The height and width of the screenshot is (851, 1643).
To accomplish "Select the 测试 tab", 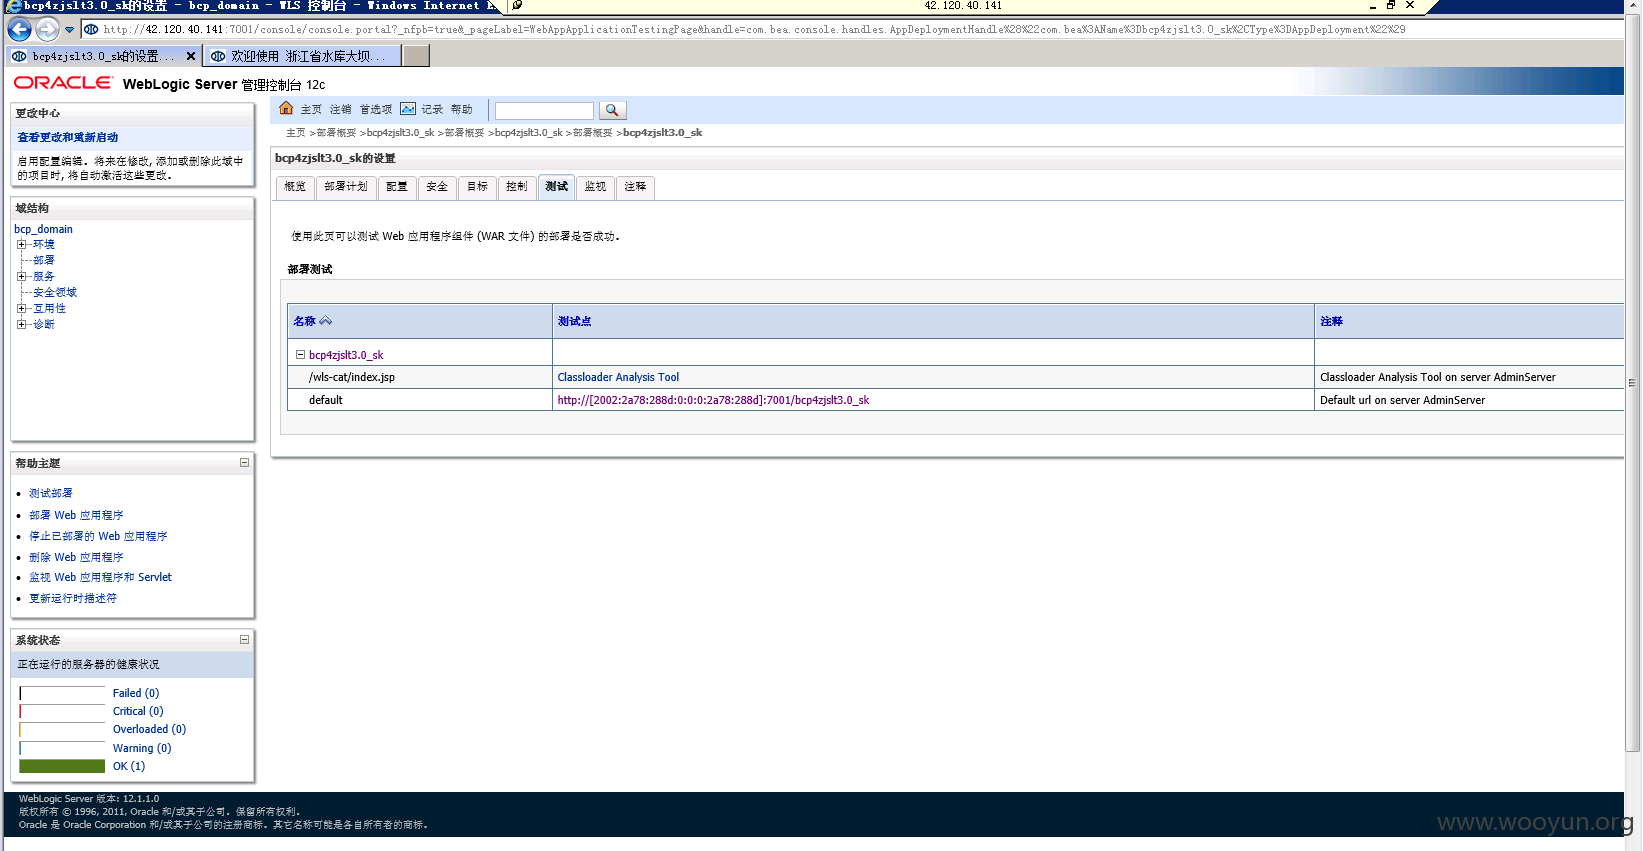I will (x=556, y=187).
